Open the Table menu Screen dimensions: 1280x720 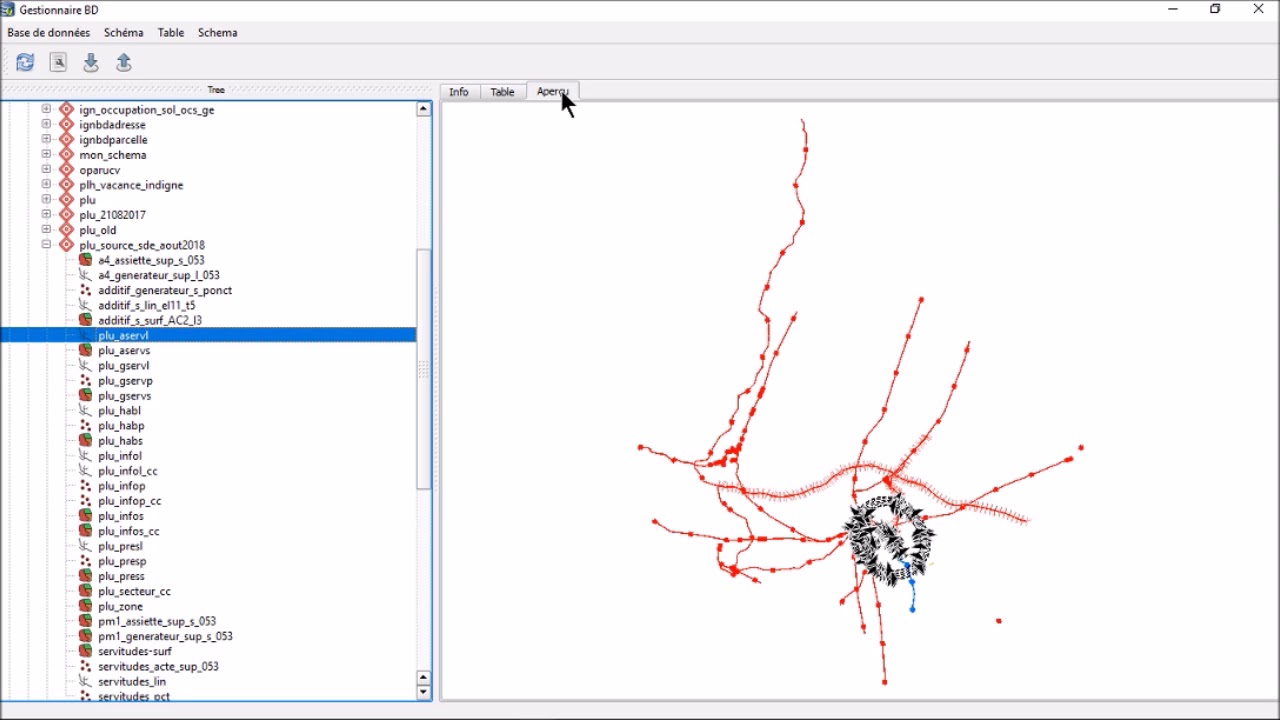click(171, 32)
